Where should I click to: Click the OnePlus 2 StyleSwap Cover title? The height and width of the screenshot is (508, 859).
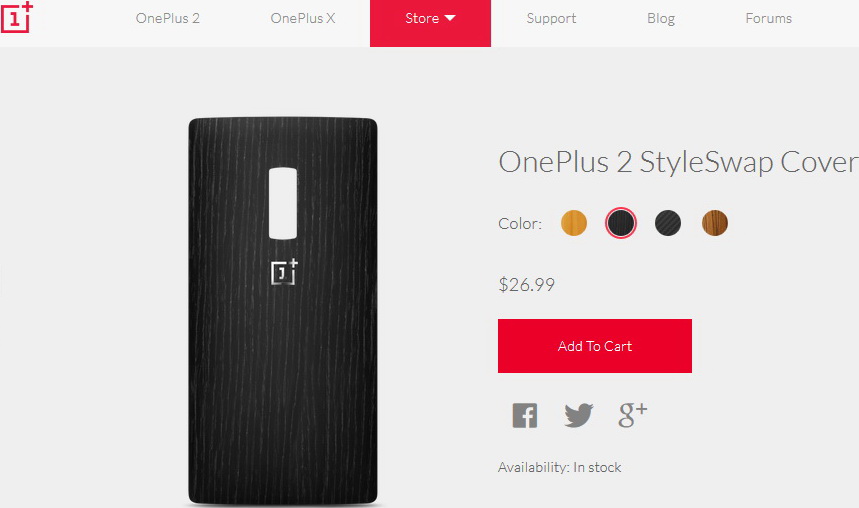coord(678,162)
